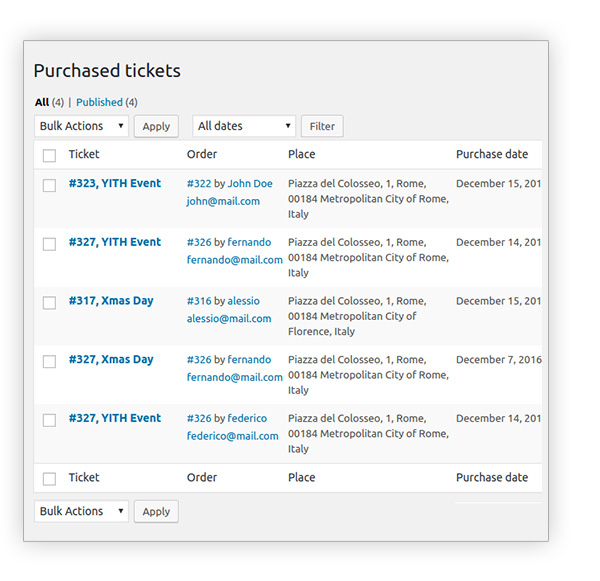Check the row for #323, YITH Event

(49, 185)
